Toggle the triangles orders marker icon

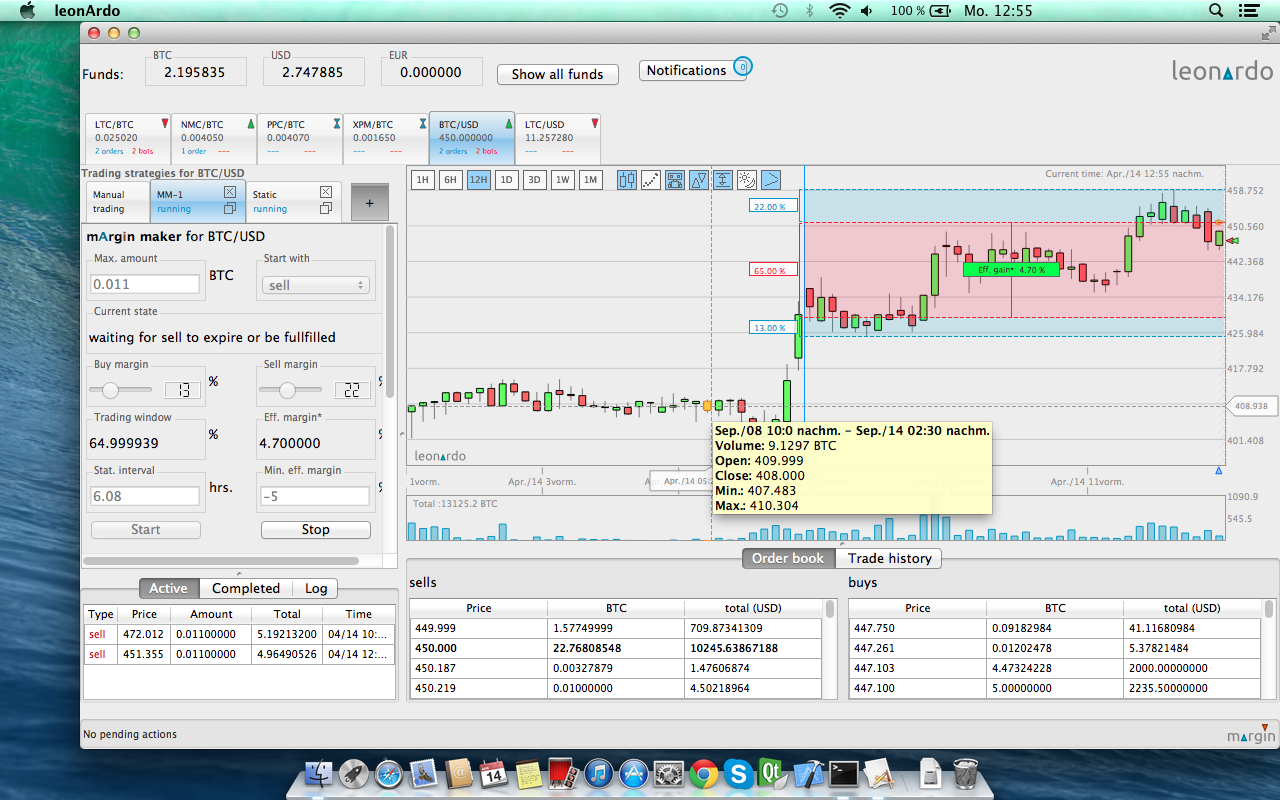[699, 180]
